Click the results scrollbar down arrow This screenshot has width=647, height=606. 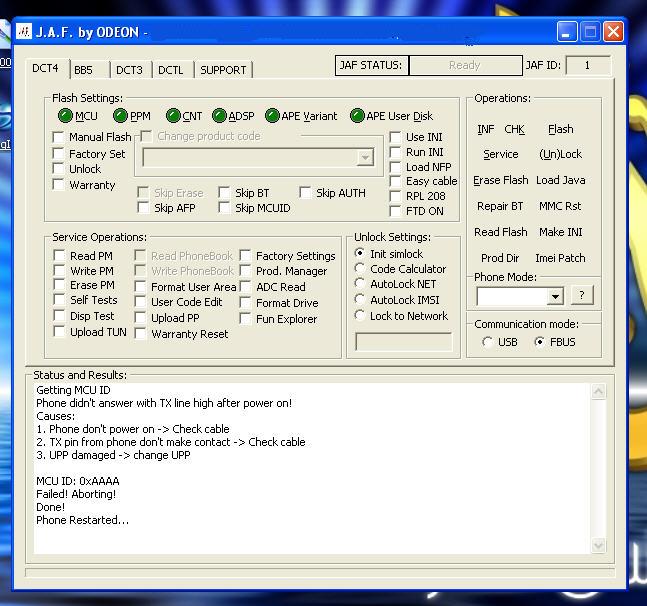tap(598, 545)
